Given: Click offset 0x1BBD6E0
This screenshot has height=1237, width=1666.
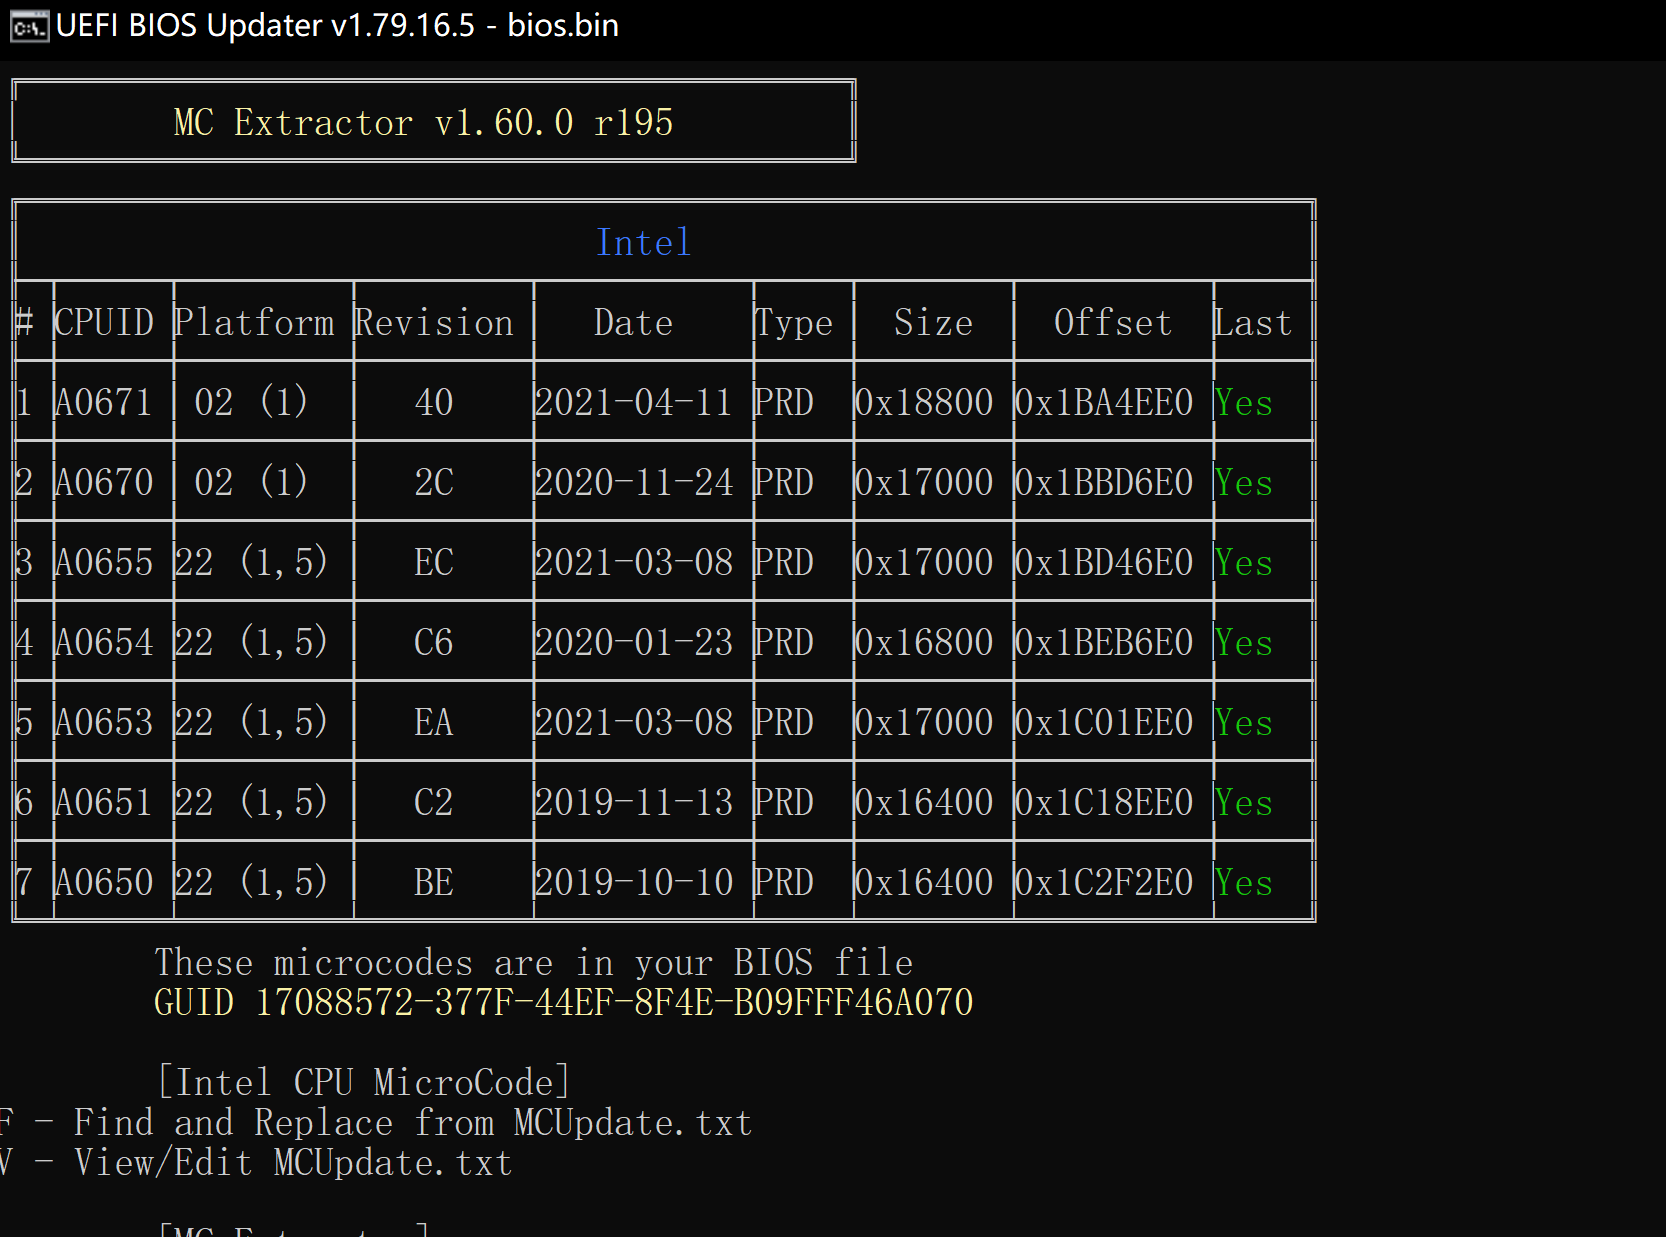Looking at the screenshot, I should click(1104, 482).
